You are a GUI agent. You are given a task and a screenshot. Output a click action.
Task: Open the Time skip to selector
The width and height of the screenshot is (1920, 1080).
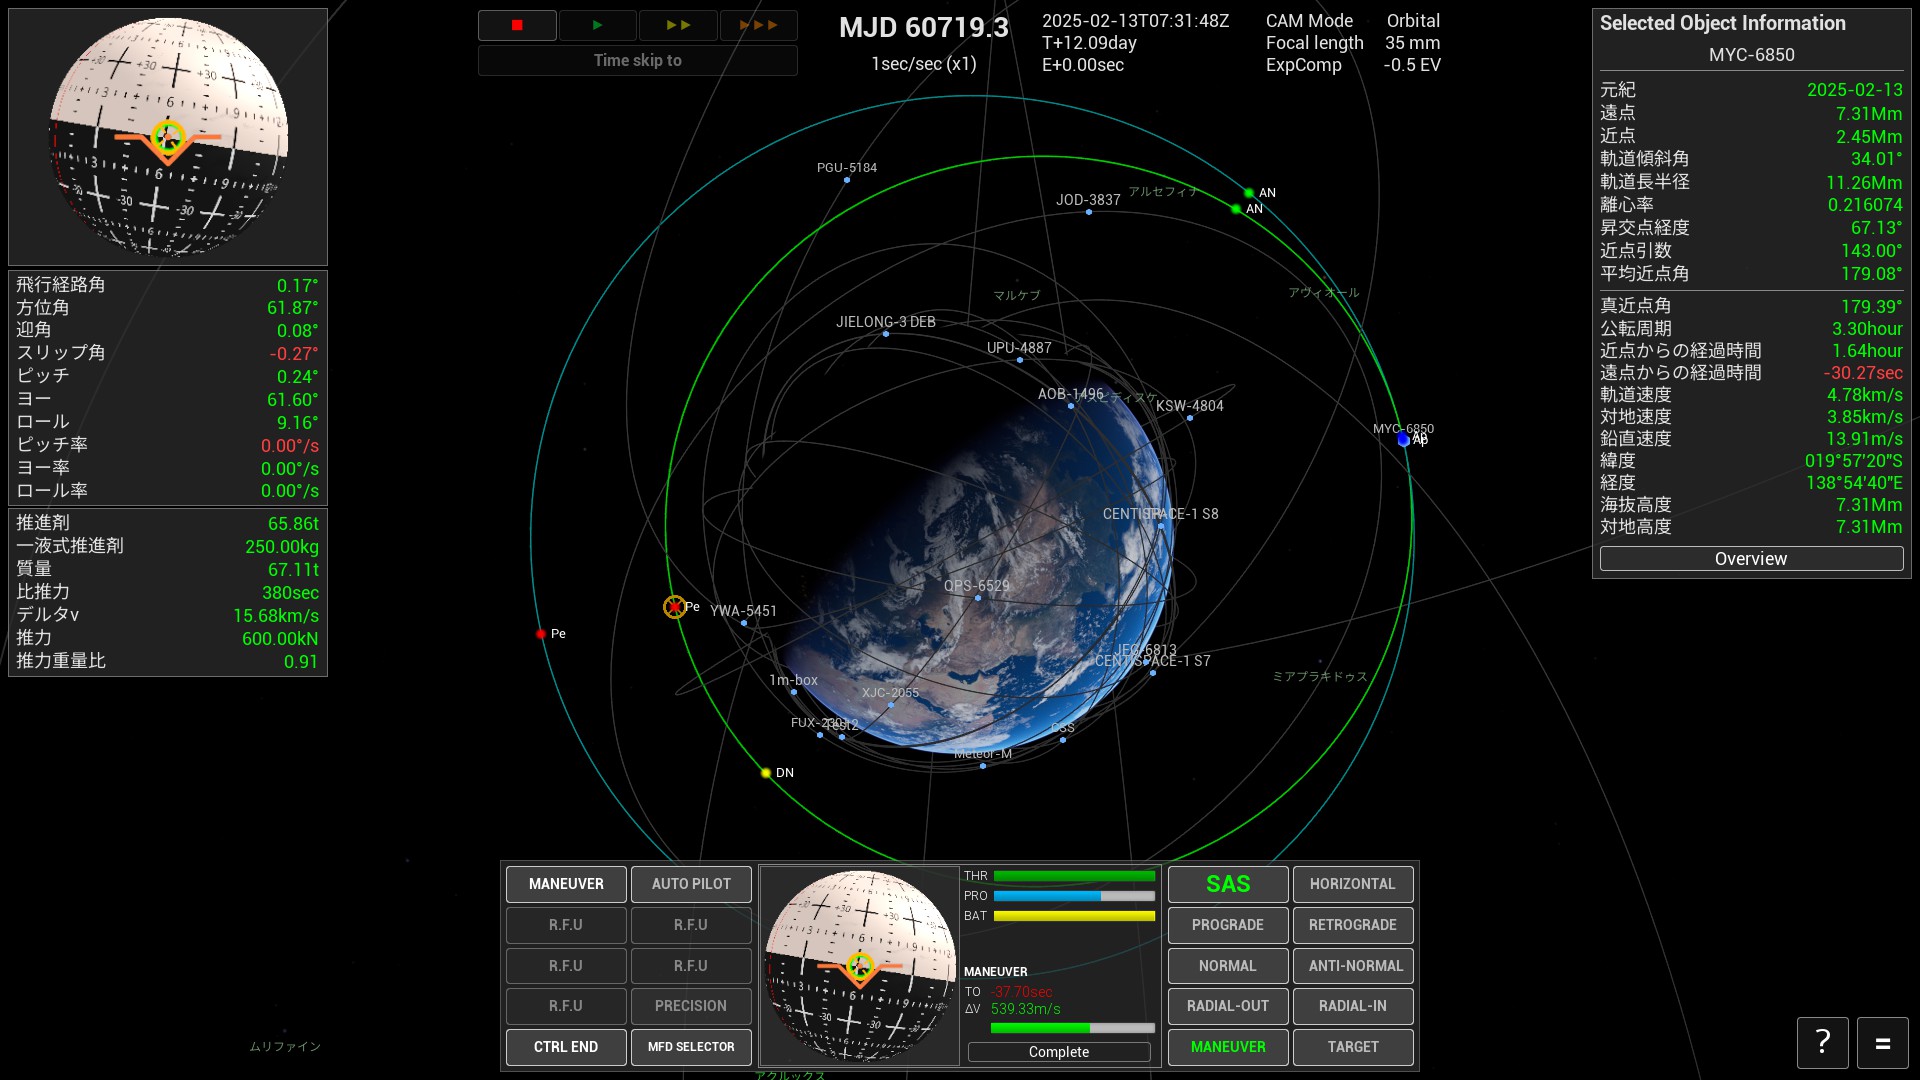pyautogui.click(x=637, y=61)
